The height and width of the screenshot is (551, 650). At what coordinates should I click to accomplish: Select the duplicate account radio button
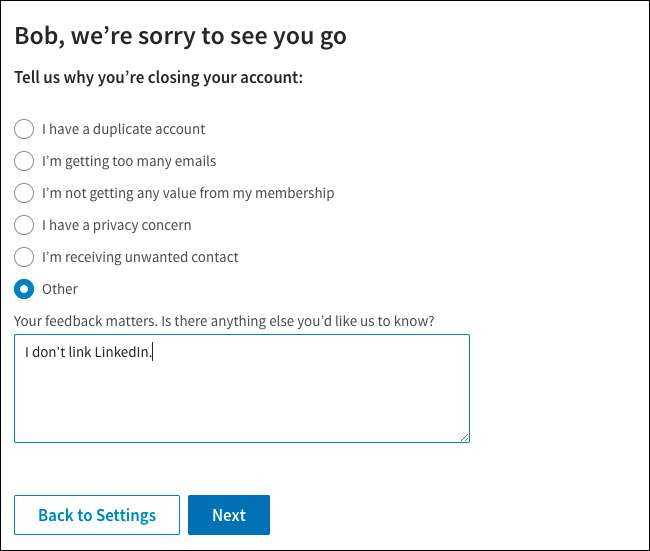[24, 129]
